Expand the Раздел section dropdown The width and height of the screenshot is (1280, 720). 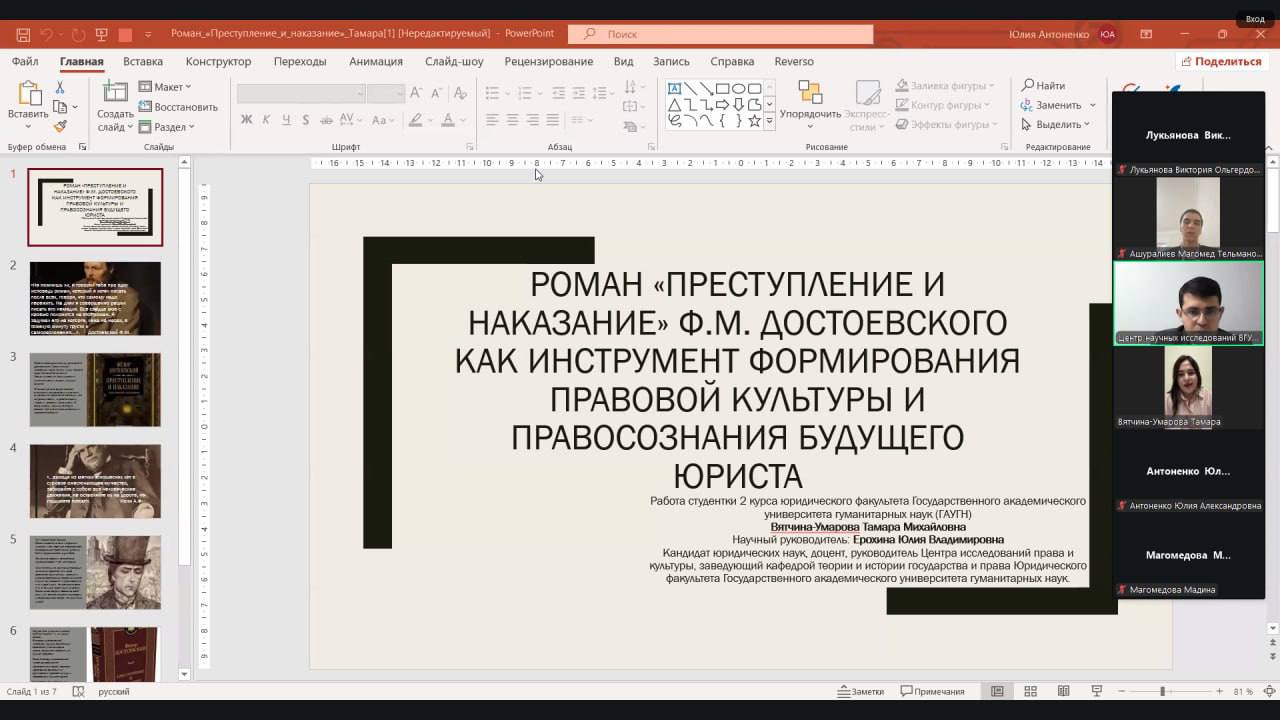click(x=167, y=127)
